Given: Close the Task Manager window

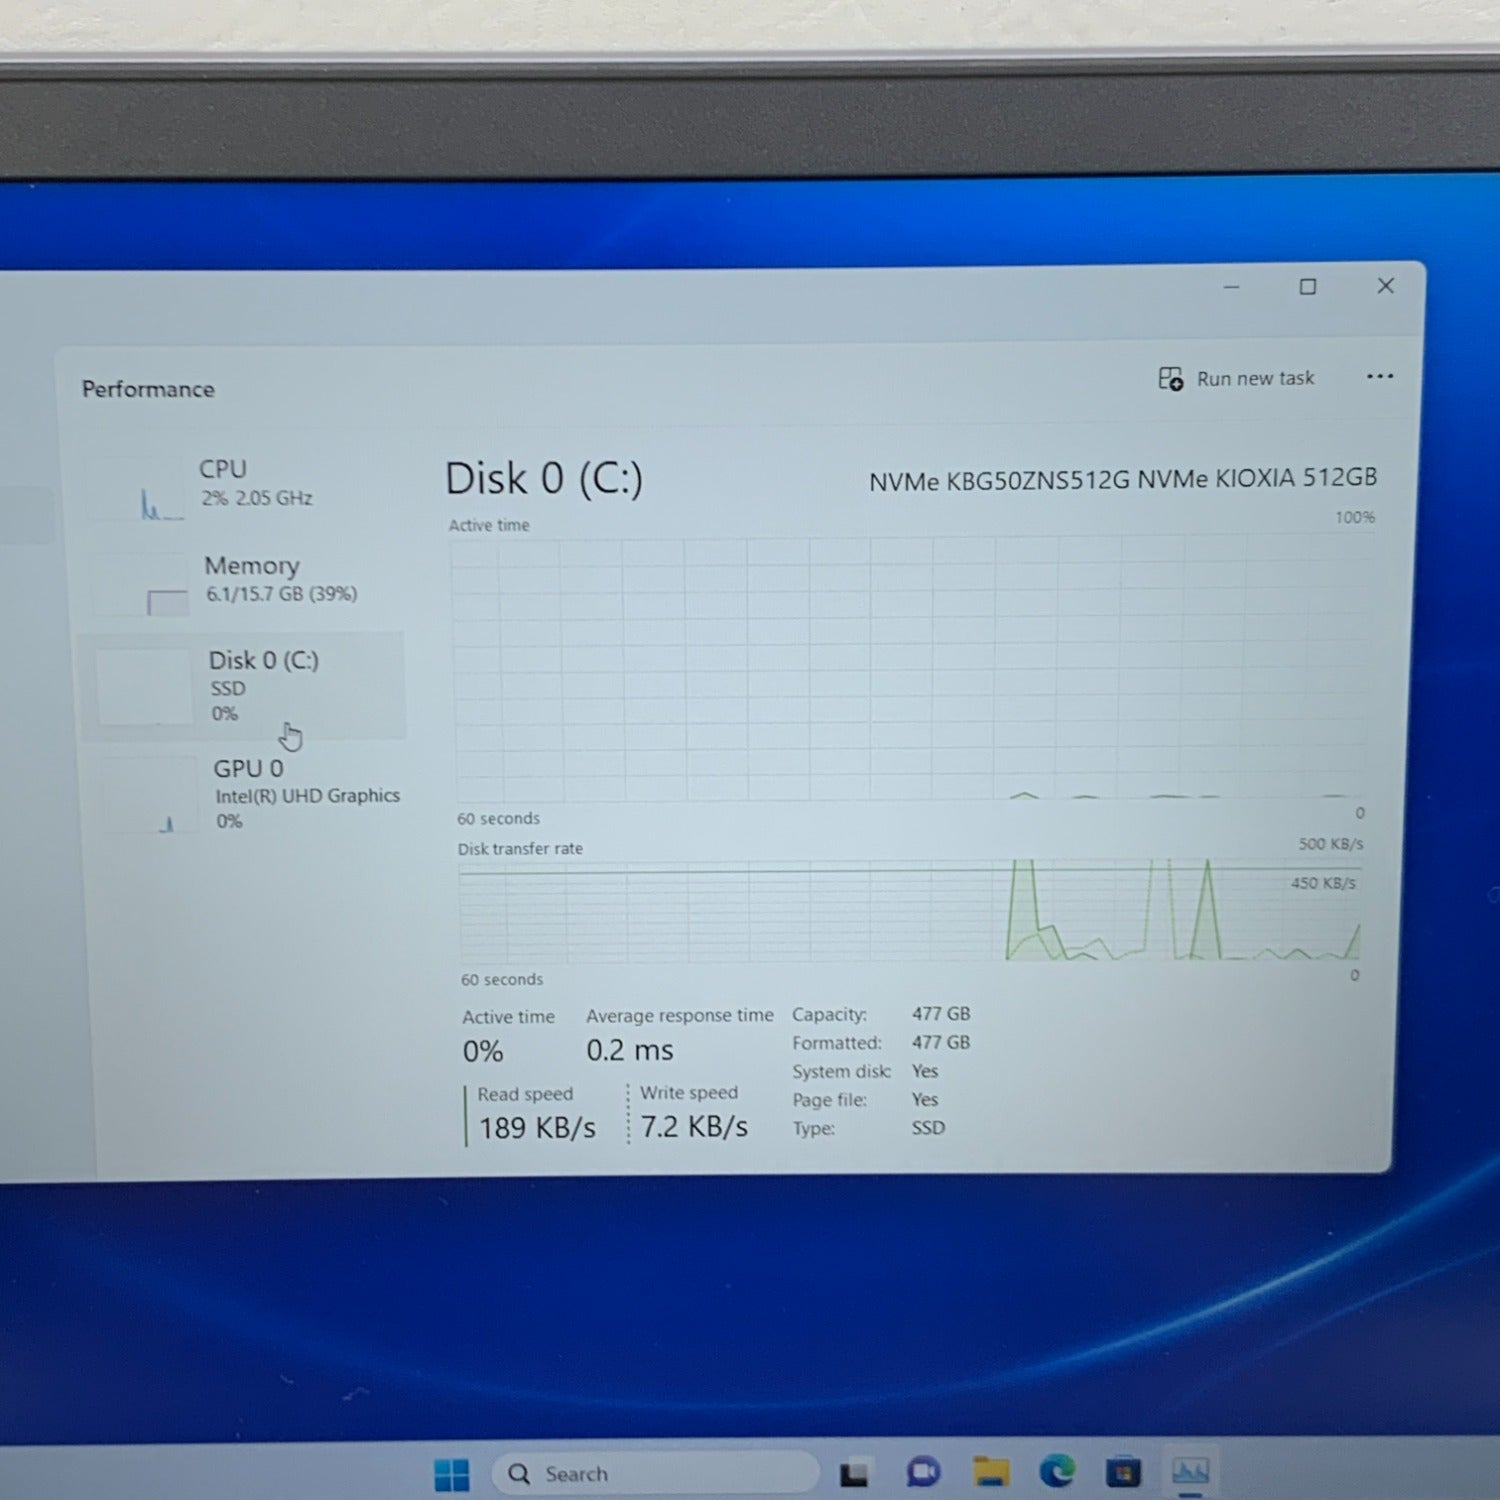Looking at the screenshot, I should pos(1385,286).
